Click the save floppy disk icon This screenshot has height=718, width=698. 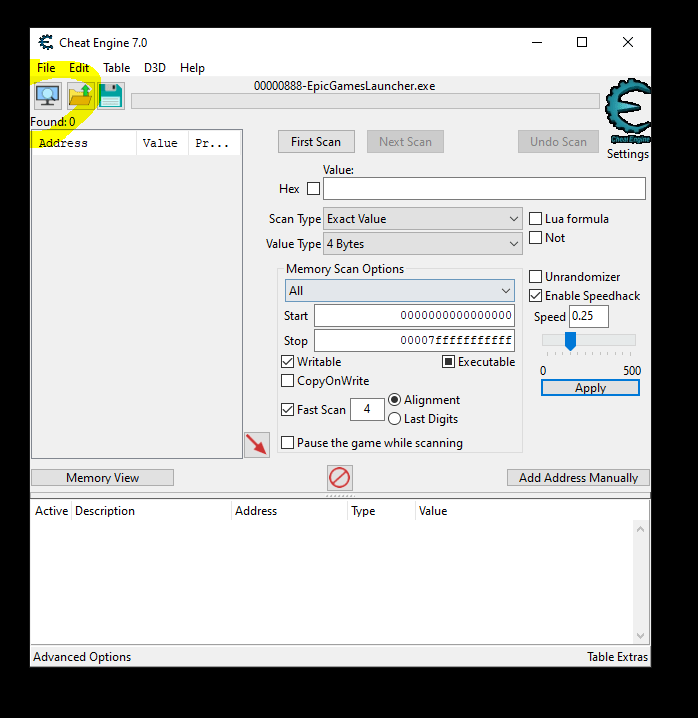[111, 96]
